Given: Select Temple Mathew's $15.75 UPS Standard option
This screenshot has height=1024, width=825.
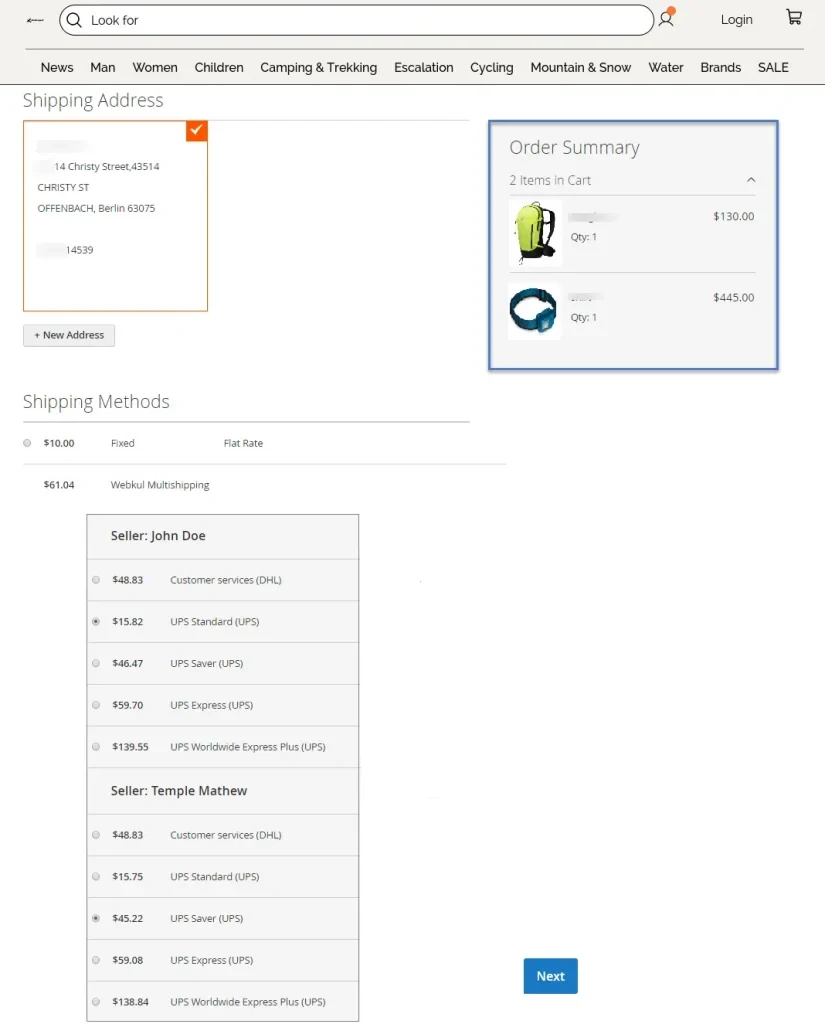Looking at the screenshot, I should coord(96,877).
